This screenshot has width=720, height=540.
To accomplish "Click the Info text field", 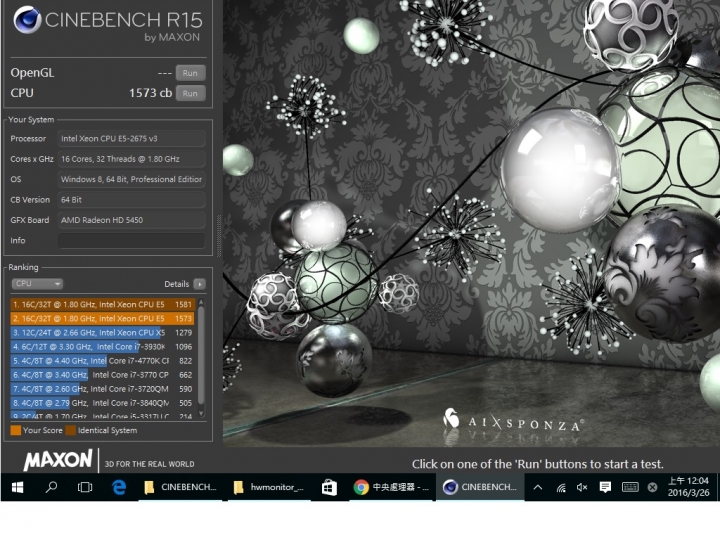I will [x=131, y=241].
